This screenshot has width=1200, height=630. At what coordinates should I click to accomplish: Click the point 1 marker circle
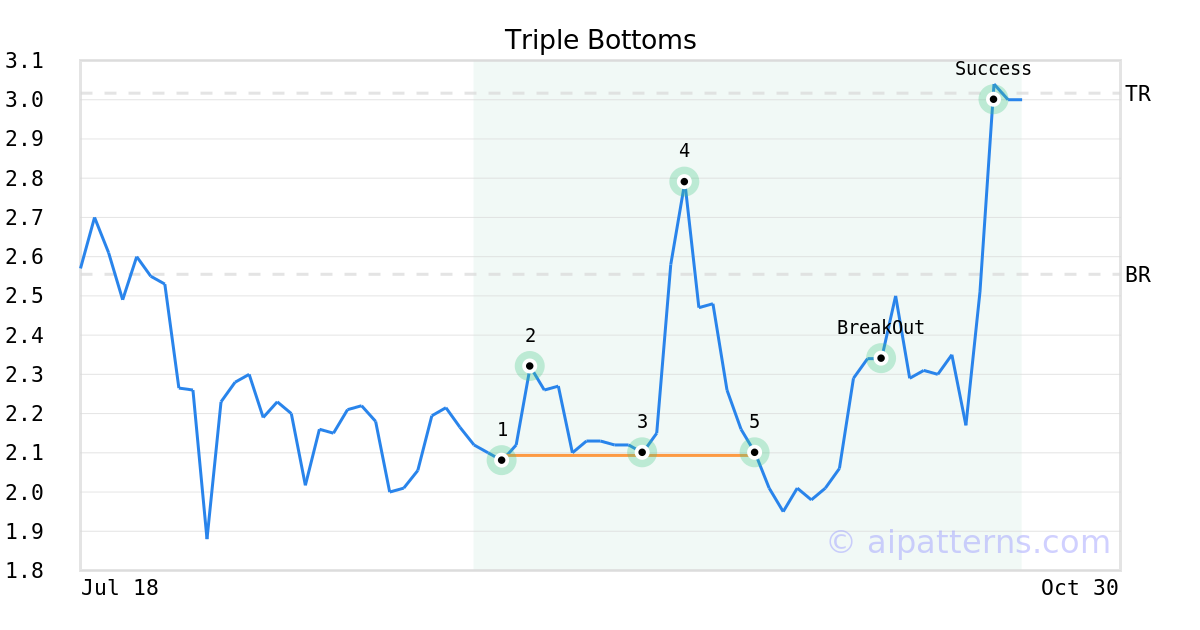click(x=502, y=460)
